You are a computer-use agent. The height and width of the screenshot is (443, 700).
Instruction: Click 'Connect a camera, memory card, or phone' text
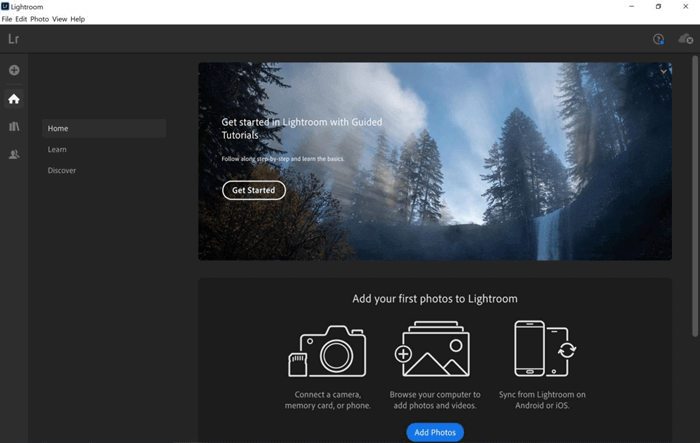[328, 400]
